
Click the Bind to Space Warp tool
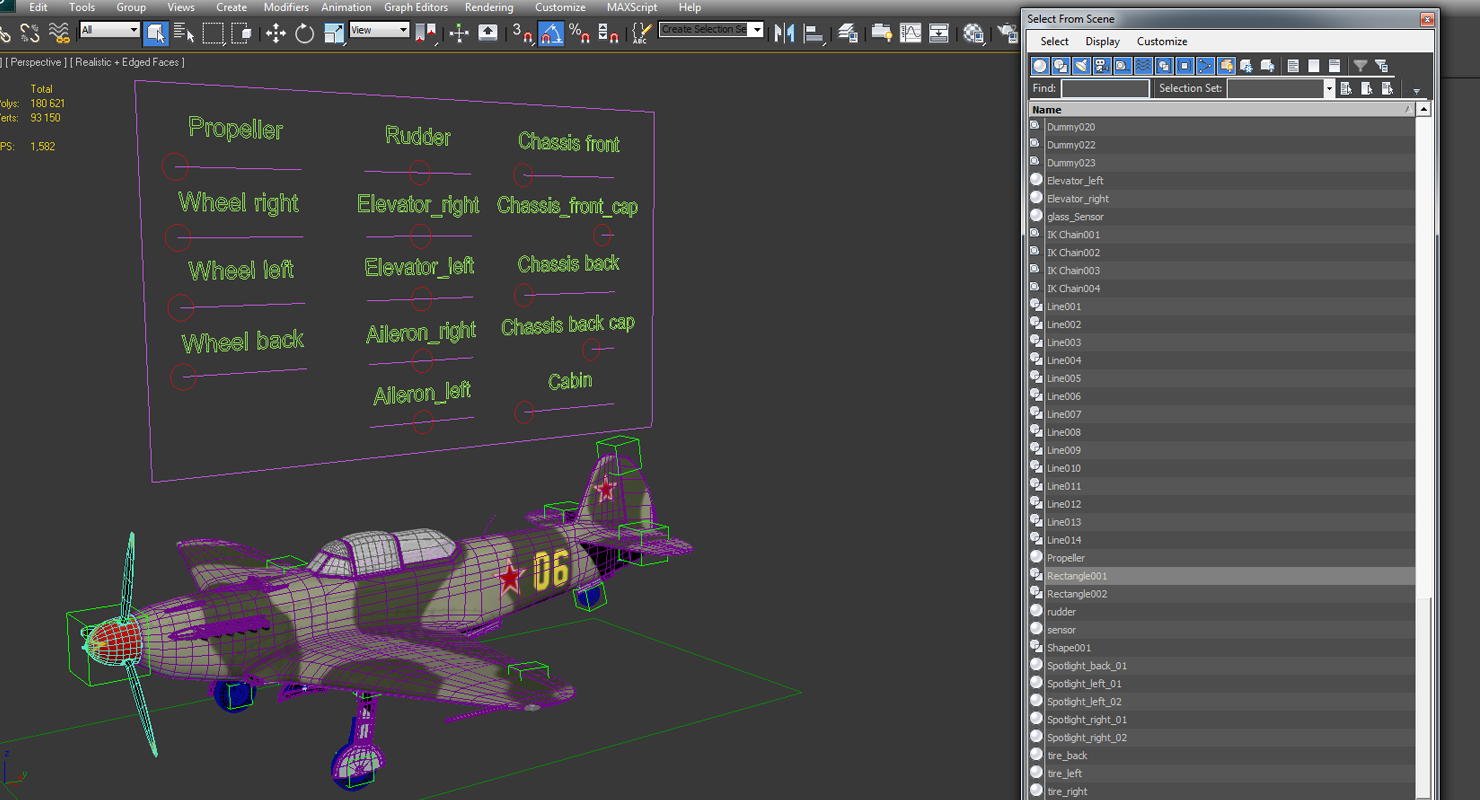tap(59, 32)
